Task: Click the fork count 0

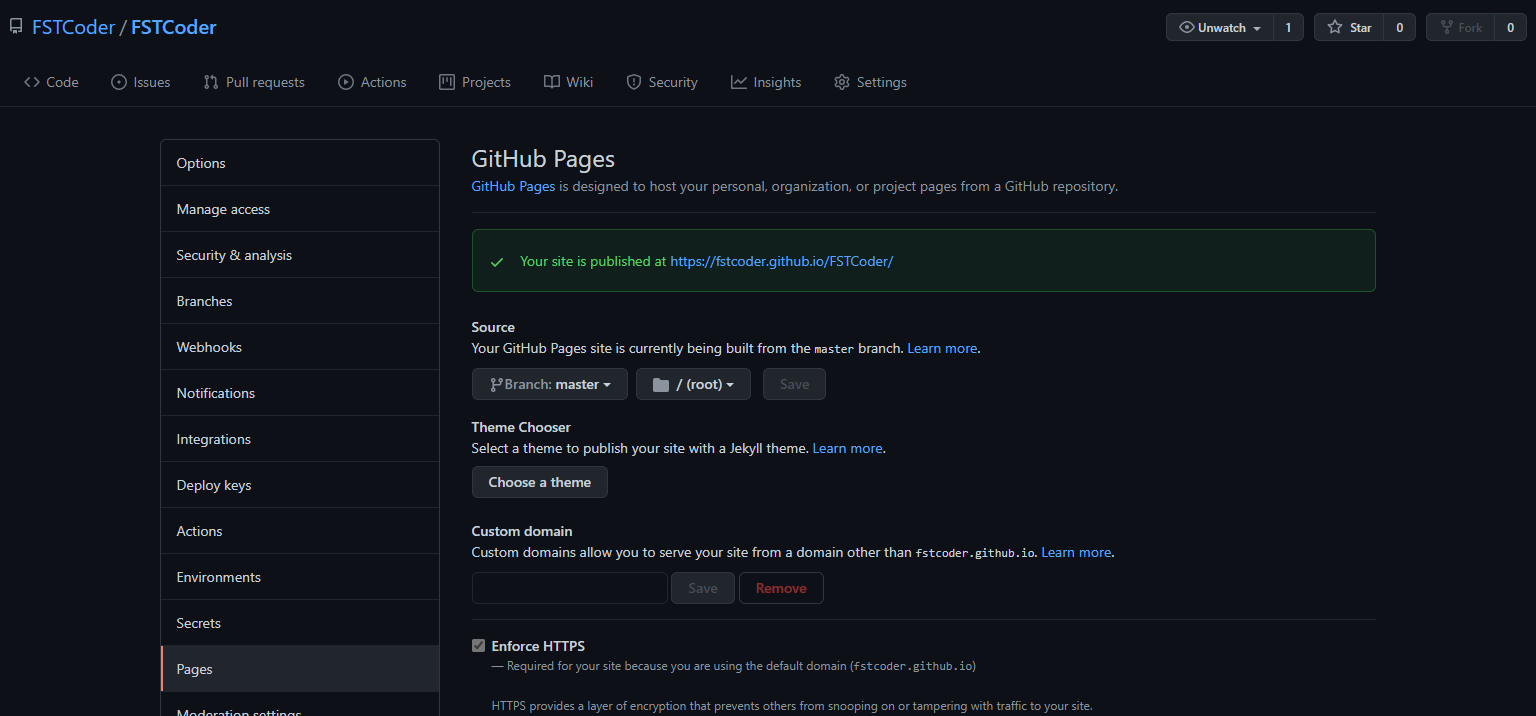Action: coord(1510,28)
